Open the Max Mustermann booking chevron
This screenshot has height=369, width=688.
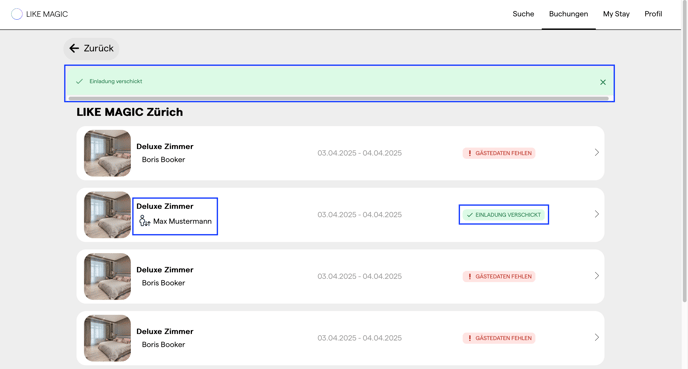pos(597,214)
